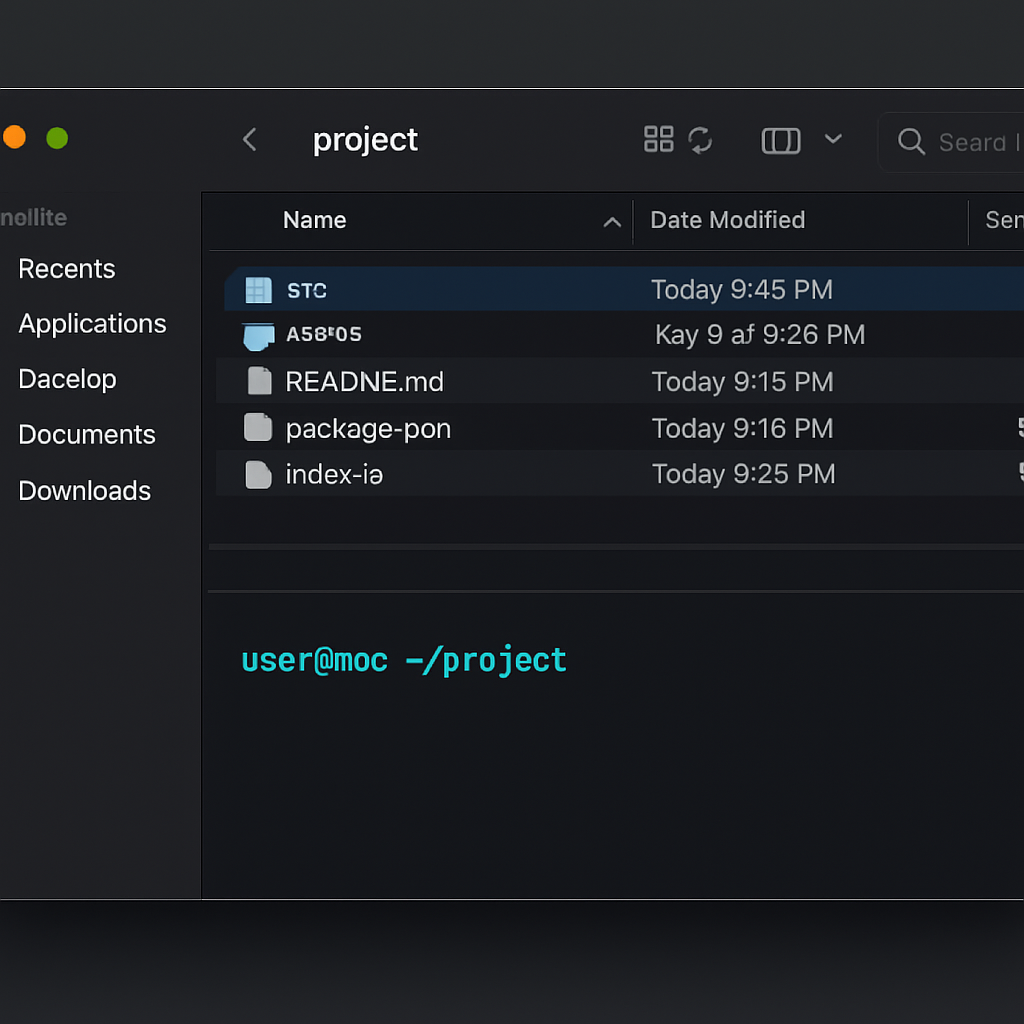Switch to icon grid view
The image size is (1024, 1024).
[658, 139]
